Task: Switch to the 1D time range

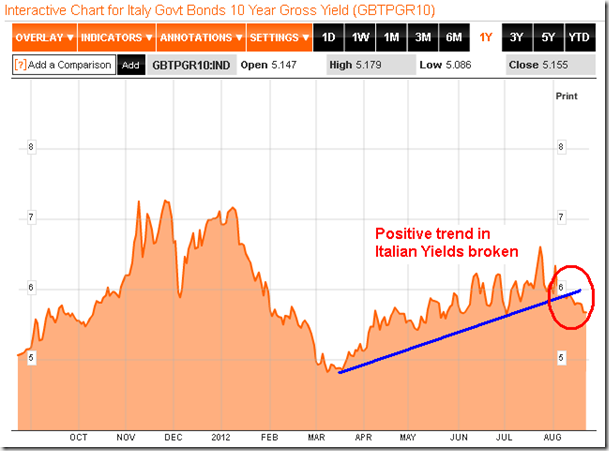Action: pos(327,38)
